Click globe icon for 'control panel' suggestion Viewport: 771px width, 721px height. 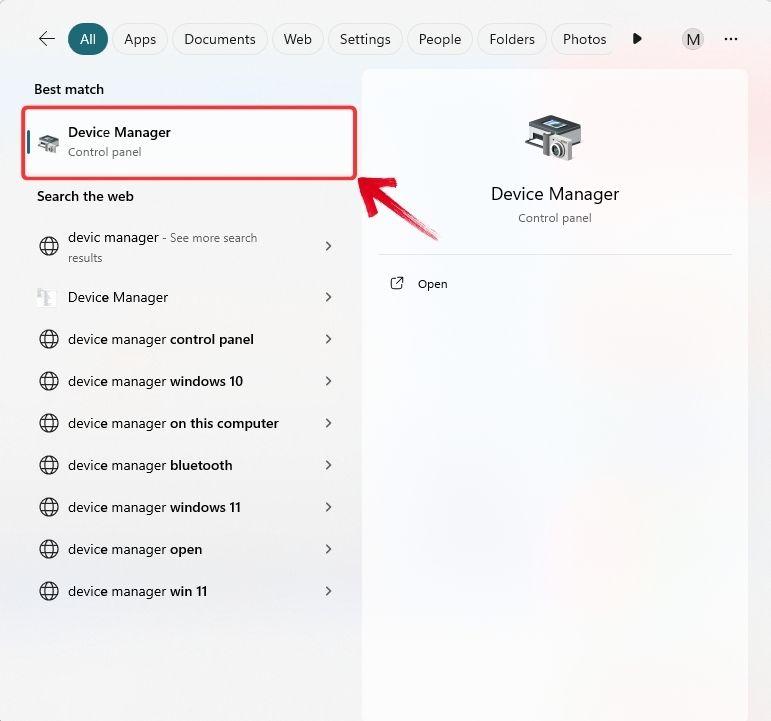coord(49,339)
